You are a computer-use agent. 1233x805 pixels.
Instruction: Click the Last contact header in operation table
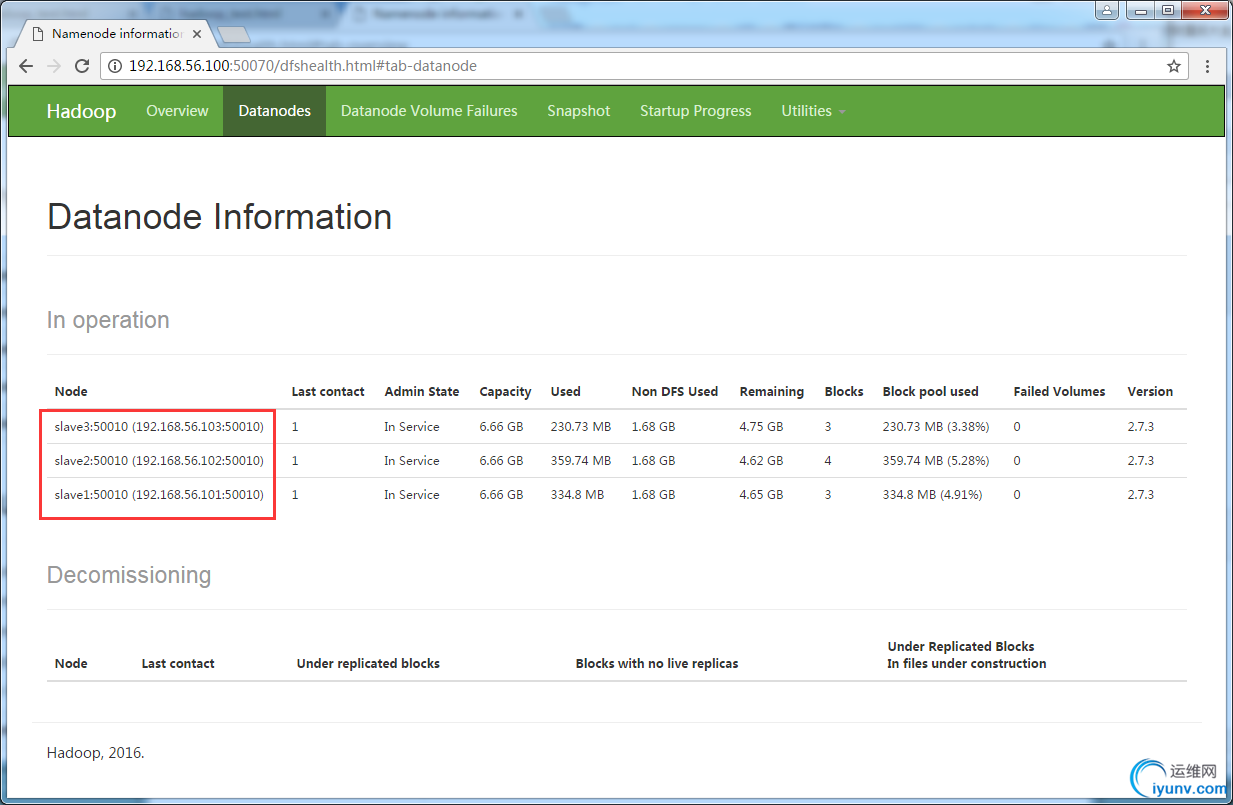click(328, 392)
